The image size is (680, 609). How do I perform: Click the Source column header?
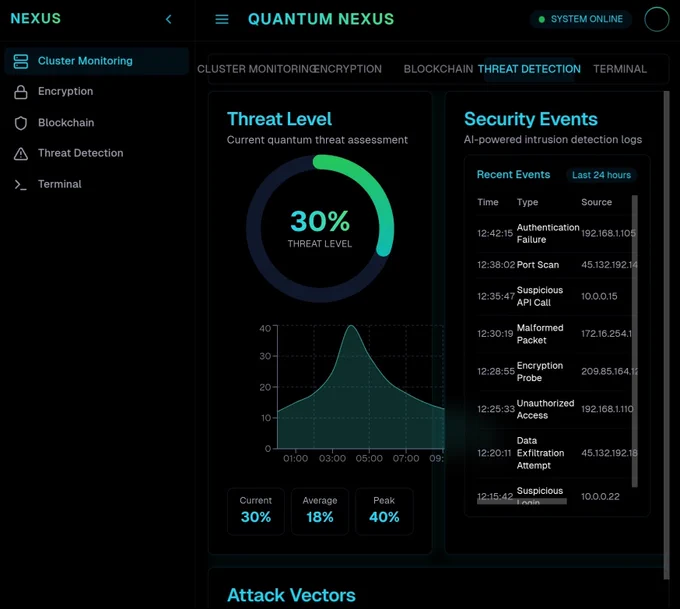[596, 203]
